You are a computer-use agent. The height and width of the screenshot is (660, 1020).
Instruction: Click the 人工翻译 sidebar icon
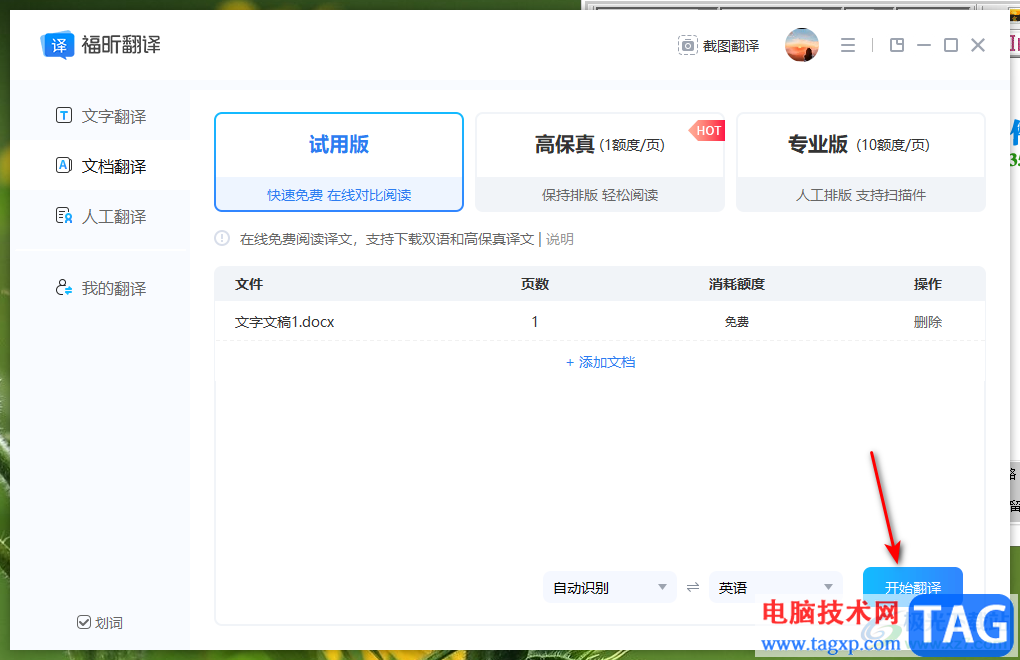pos(64,215)
